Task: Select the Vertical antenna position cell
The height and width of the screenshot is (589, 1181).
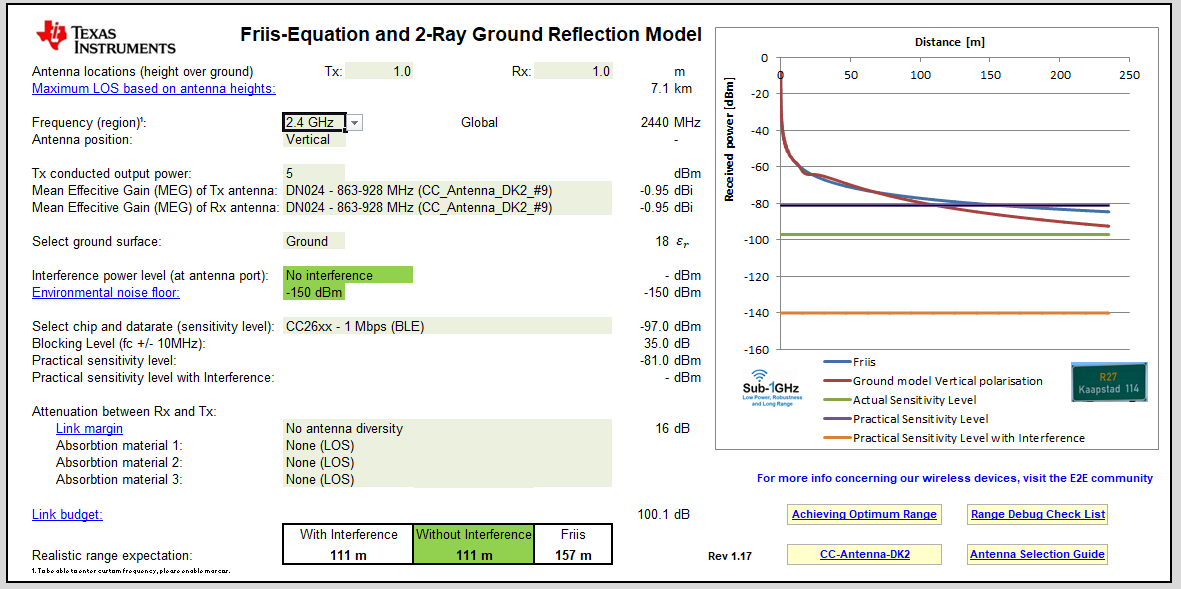Action: [312, 139]
